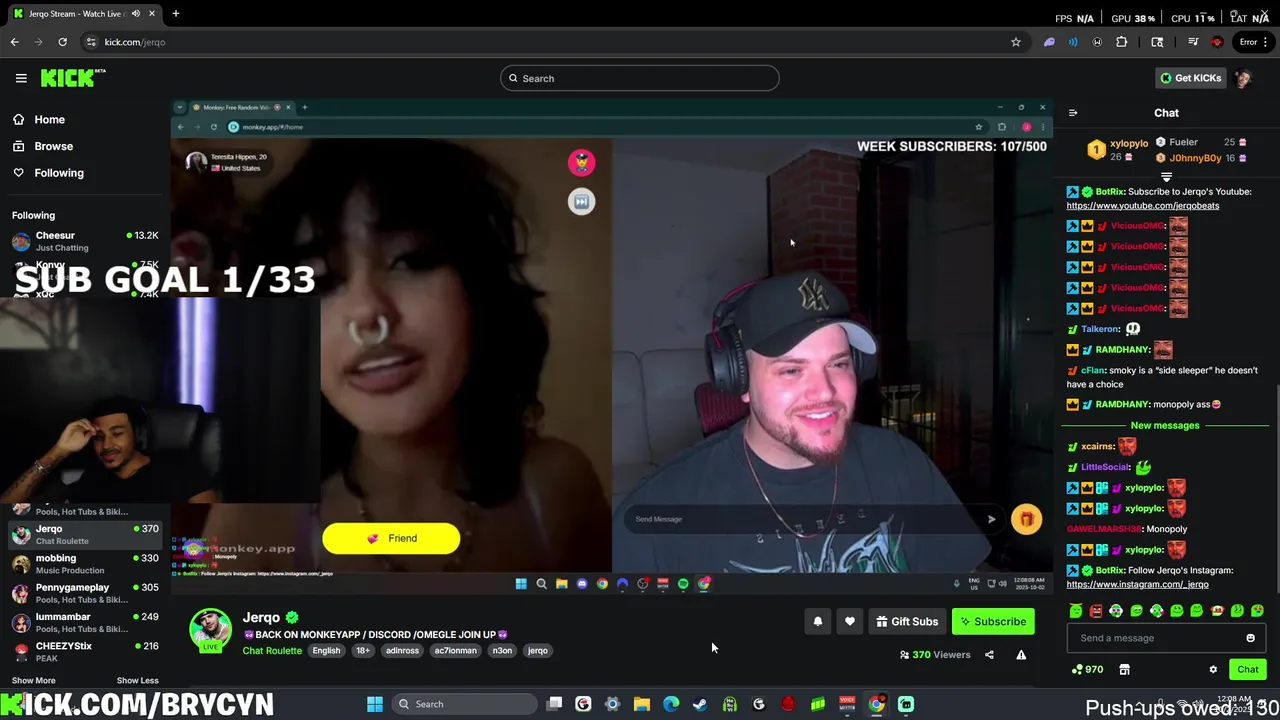The width and height of the screenshot is (1280, 720).
Task: Open media controls icon in browser toolbar
Action: pyautogui.click(x=1193, y=42)
